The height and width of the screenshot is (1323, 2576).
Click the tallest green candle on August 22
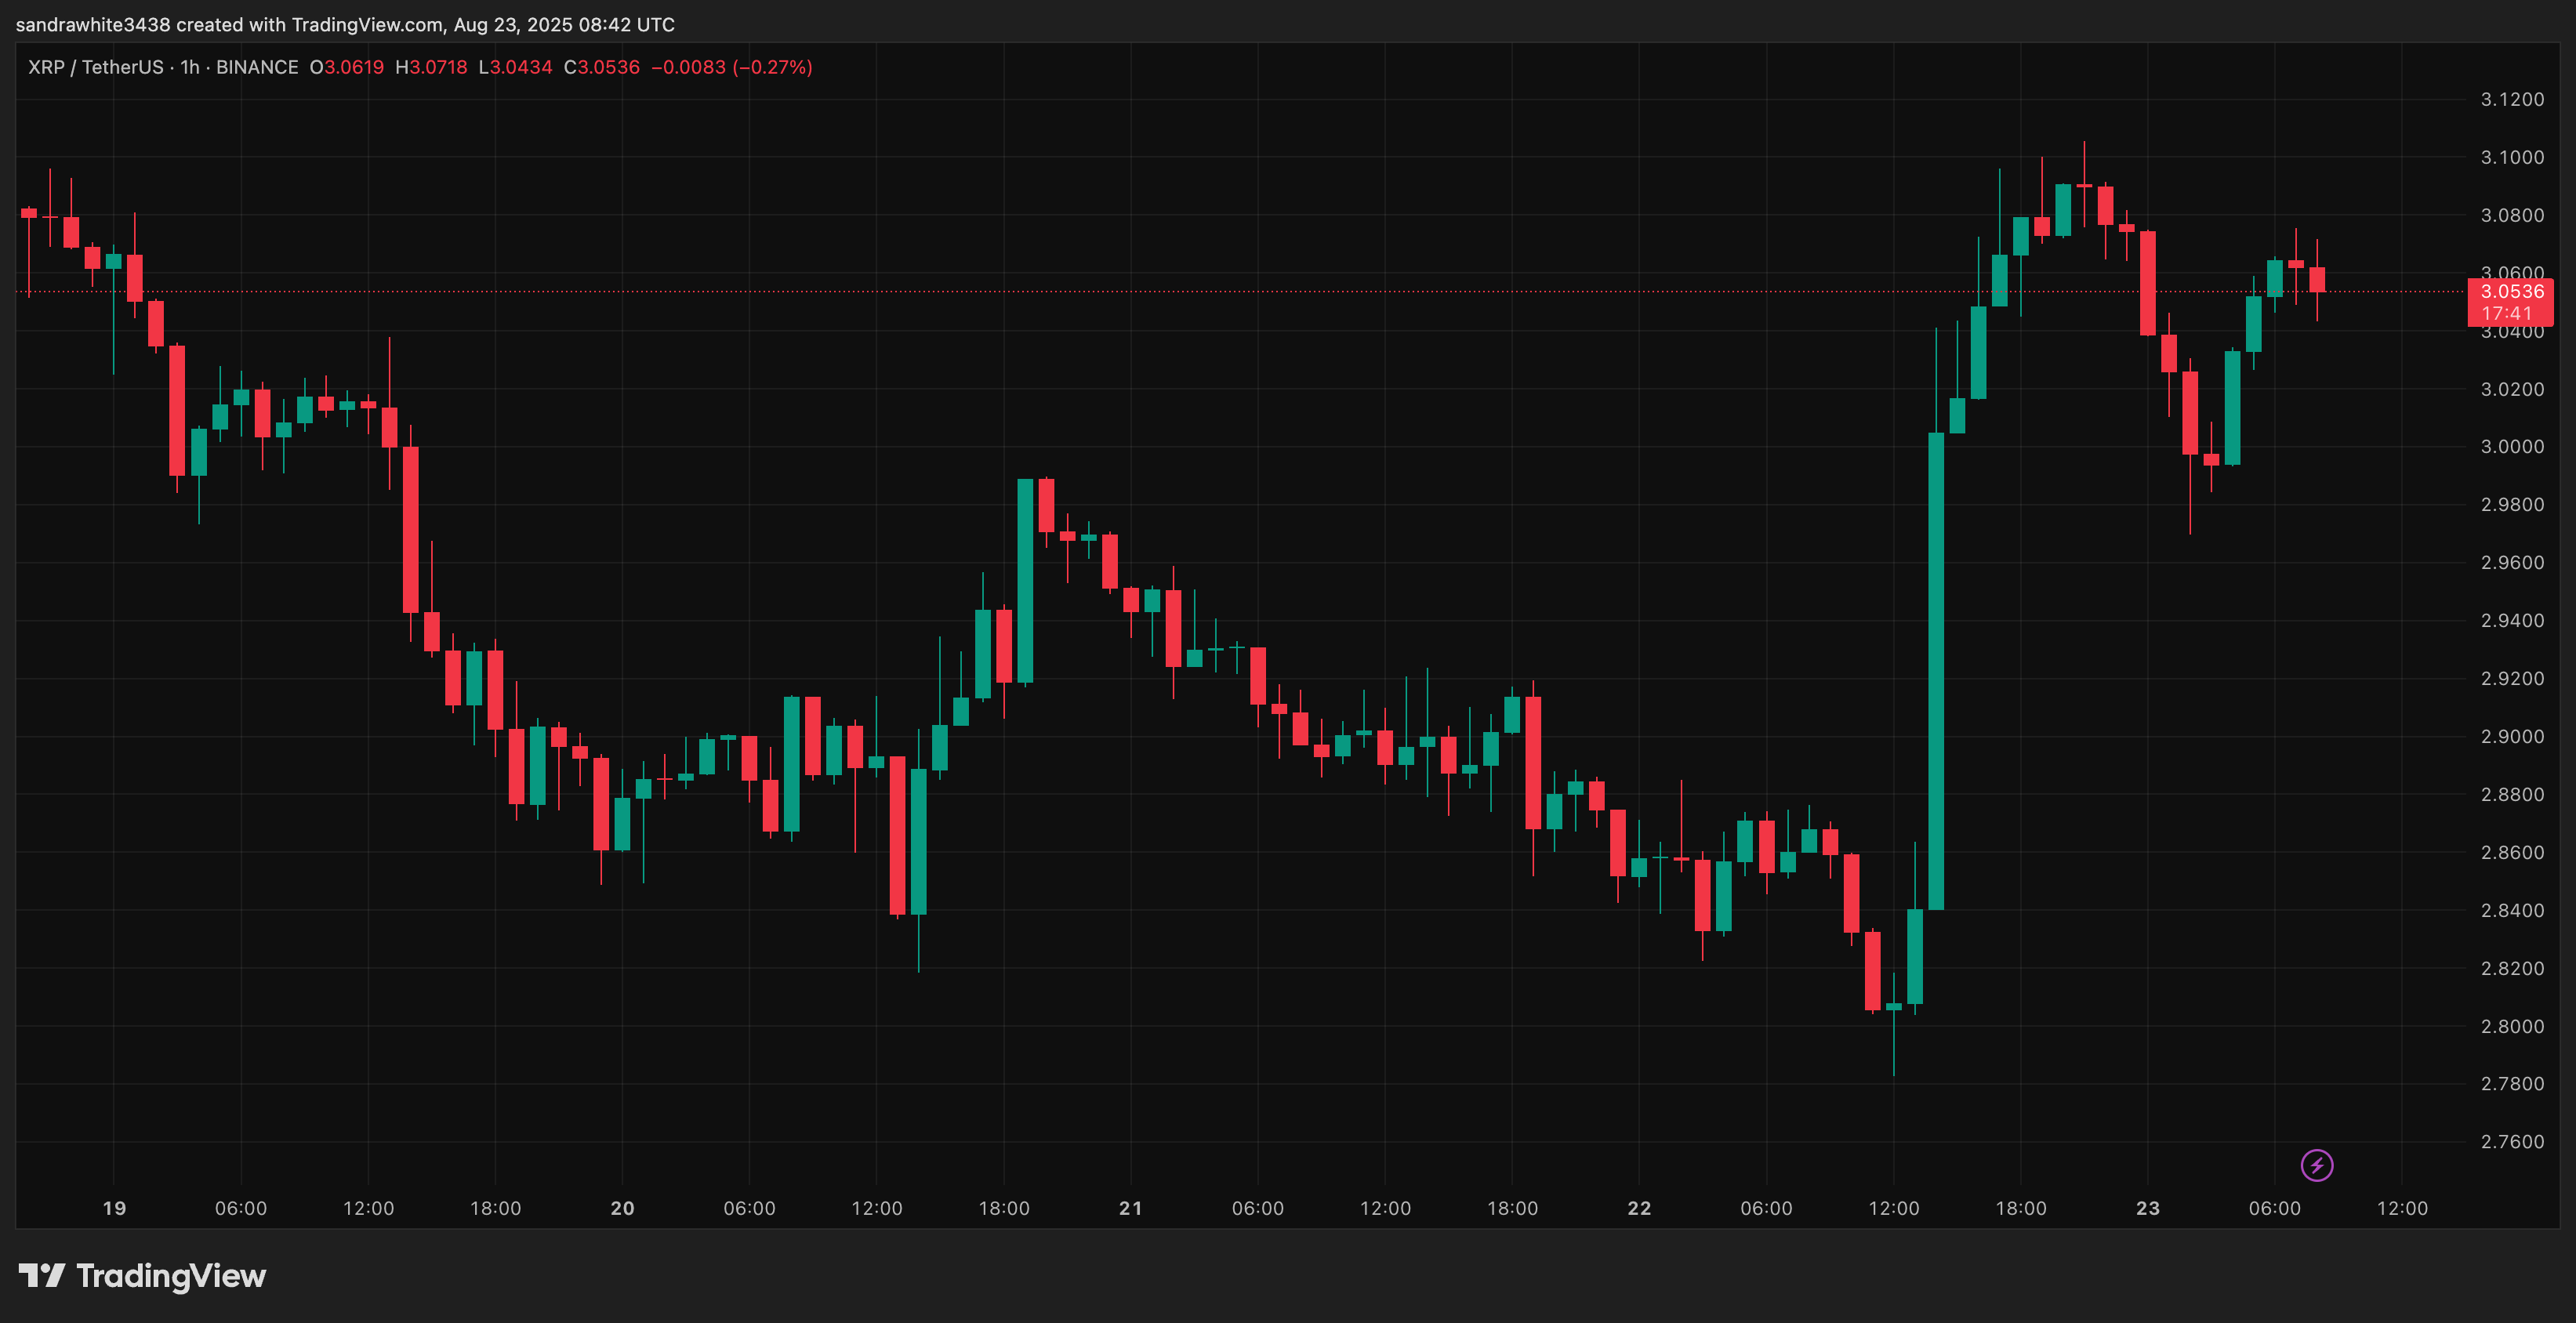click(1936, 670)
